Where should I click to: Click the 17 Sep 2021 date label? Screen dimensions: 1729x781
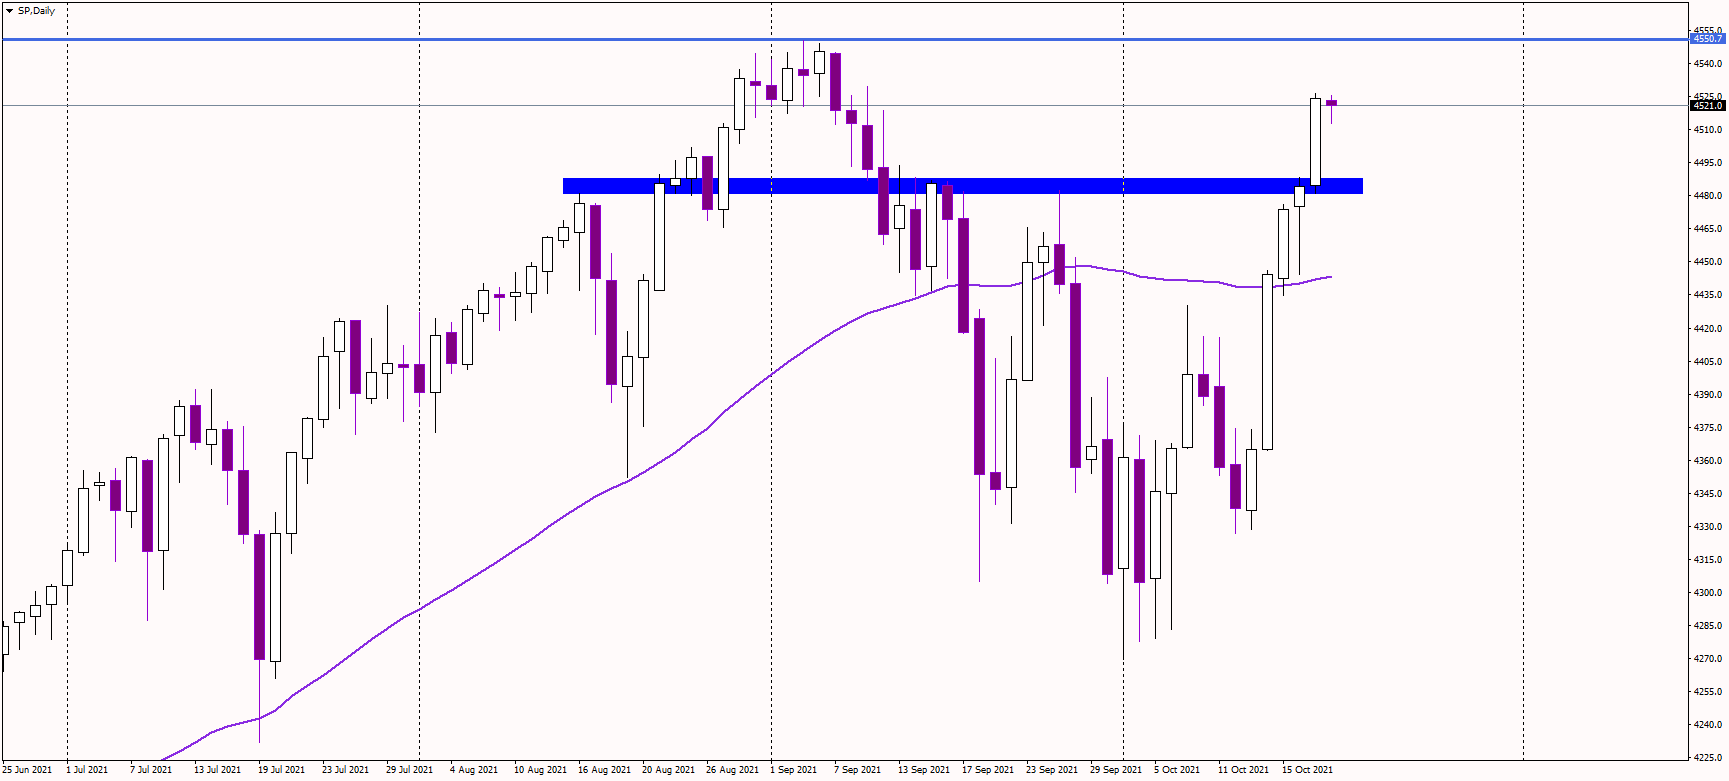(988, 770)
